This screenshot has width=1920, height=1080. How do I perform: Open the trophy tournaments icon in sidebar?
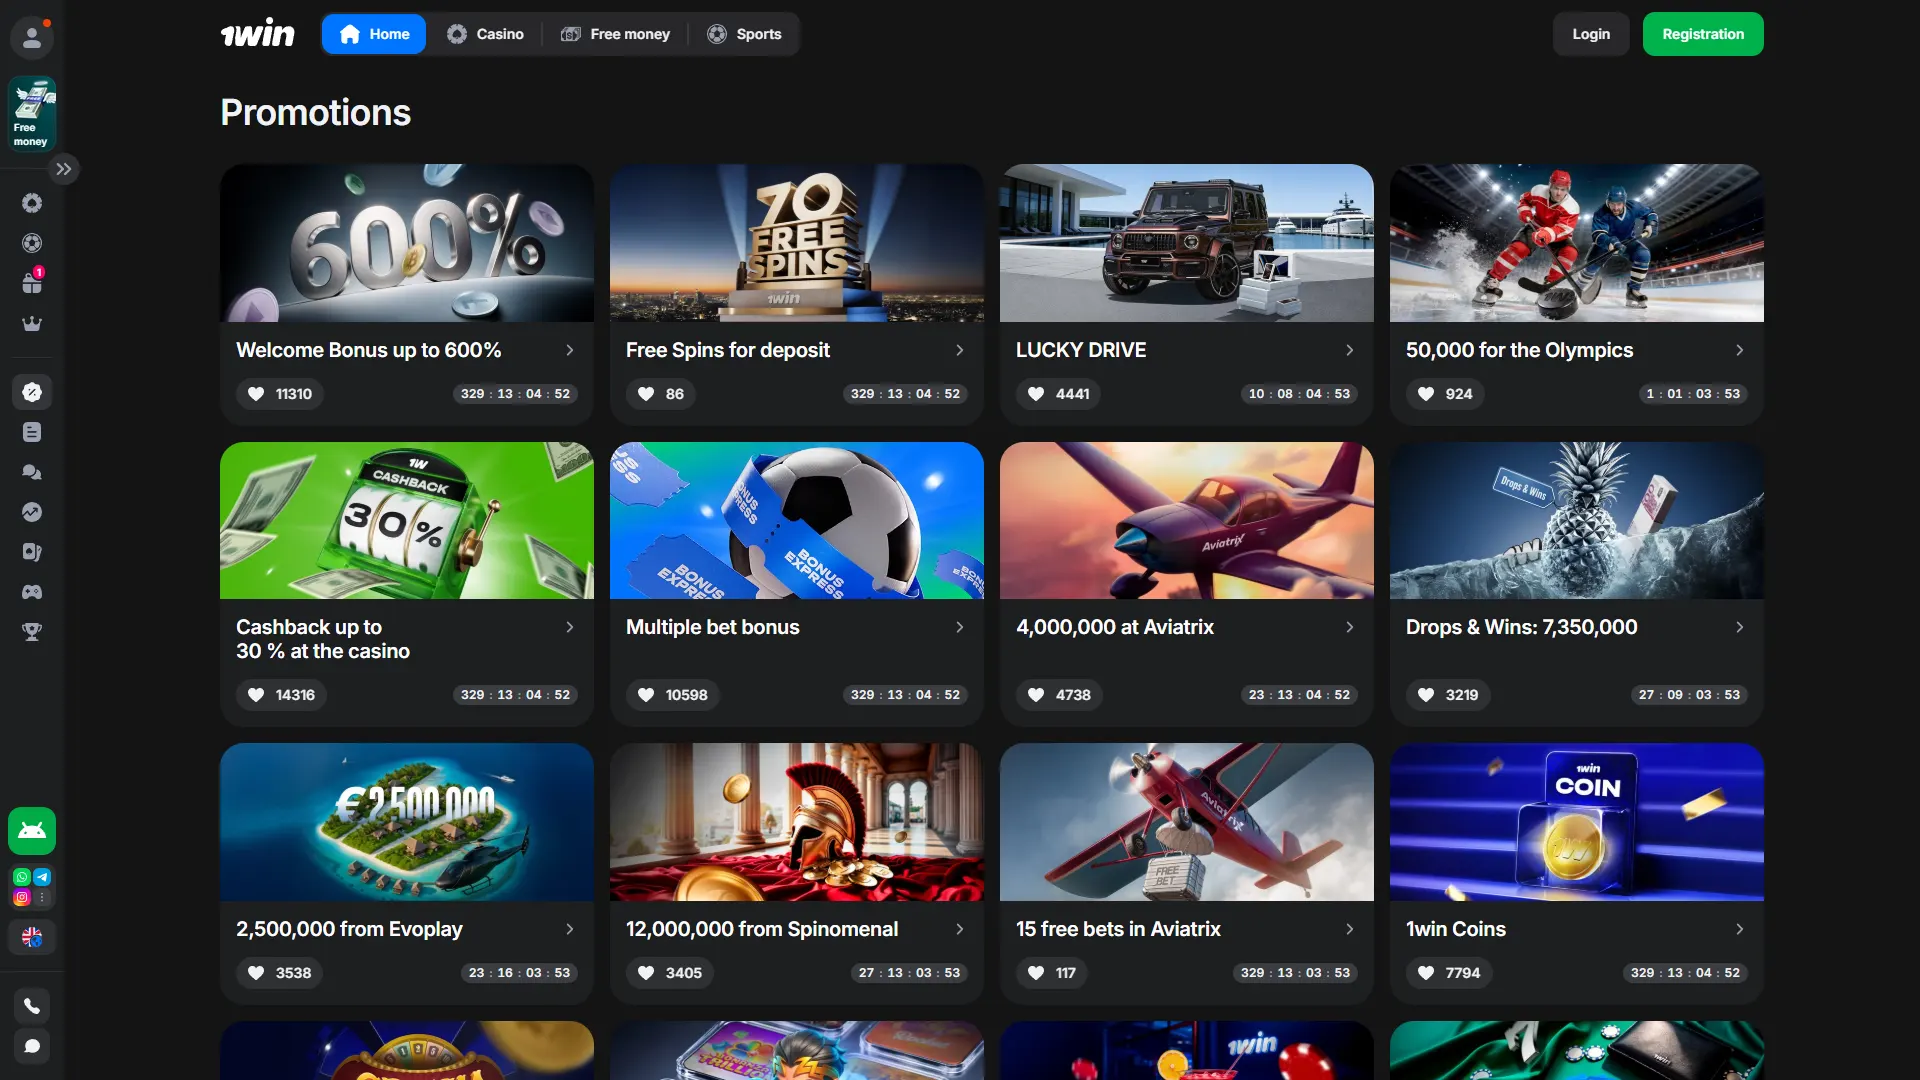coord(32,632)
